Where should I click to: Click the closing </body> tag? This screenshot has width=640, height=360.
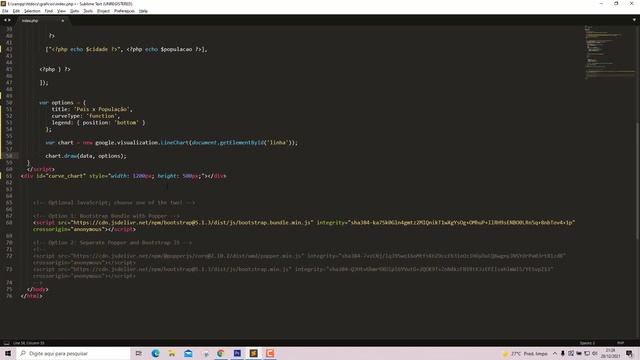tap(38, 289)
